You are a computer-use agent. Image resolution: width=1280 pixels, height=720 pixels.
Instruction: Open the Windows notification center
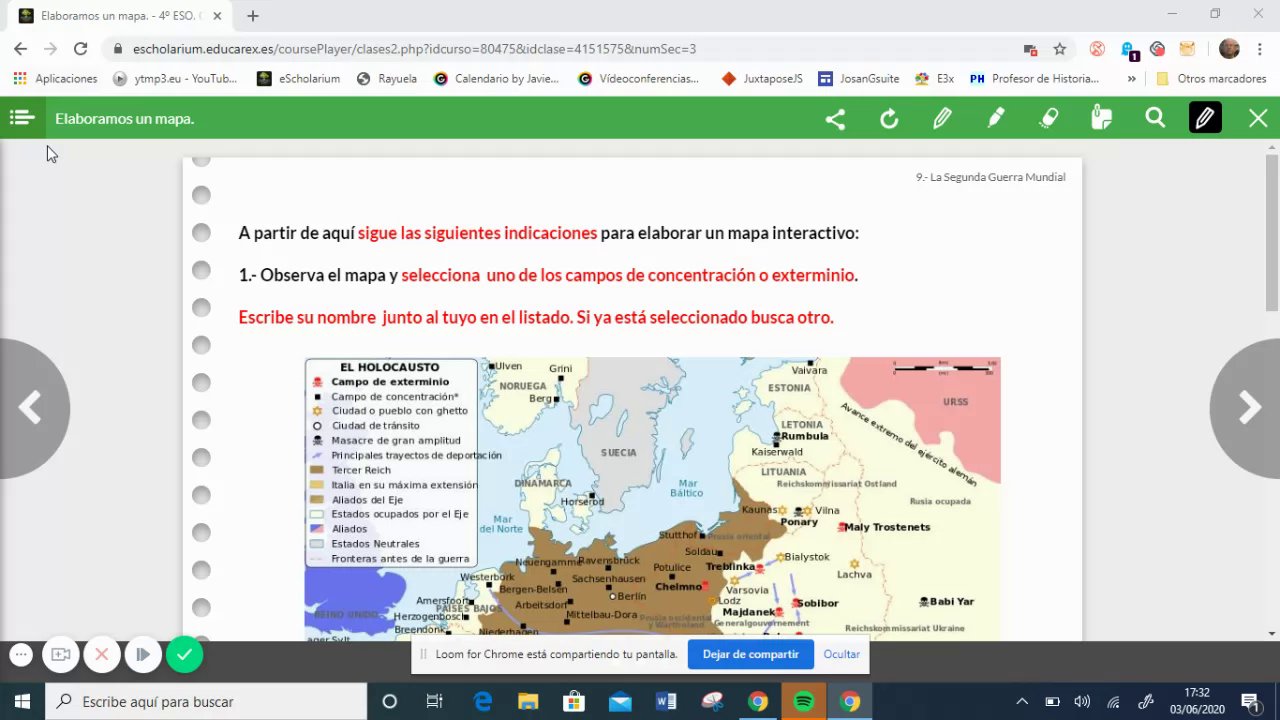pos(1249,702)
